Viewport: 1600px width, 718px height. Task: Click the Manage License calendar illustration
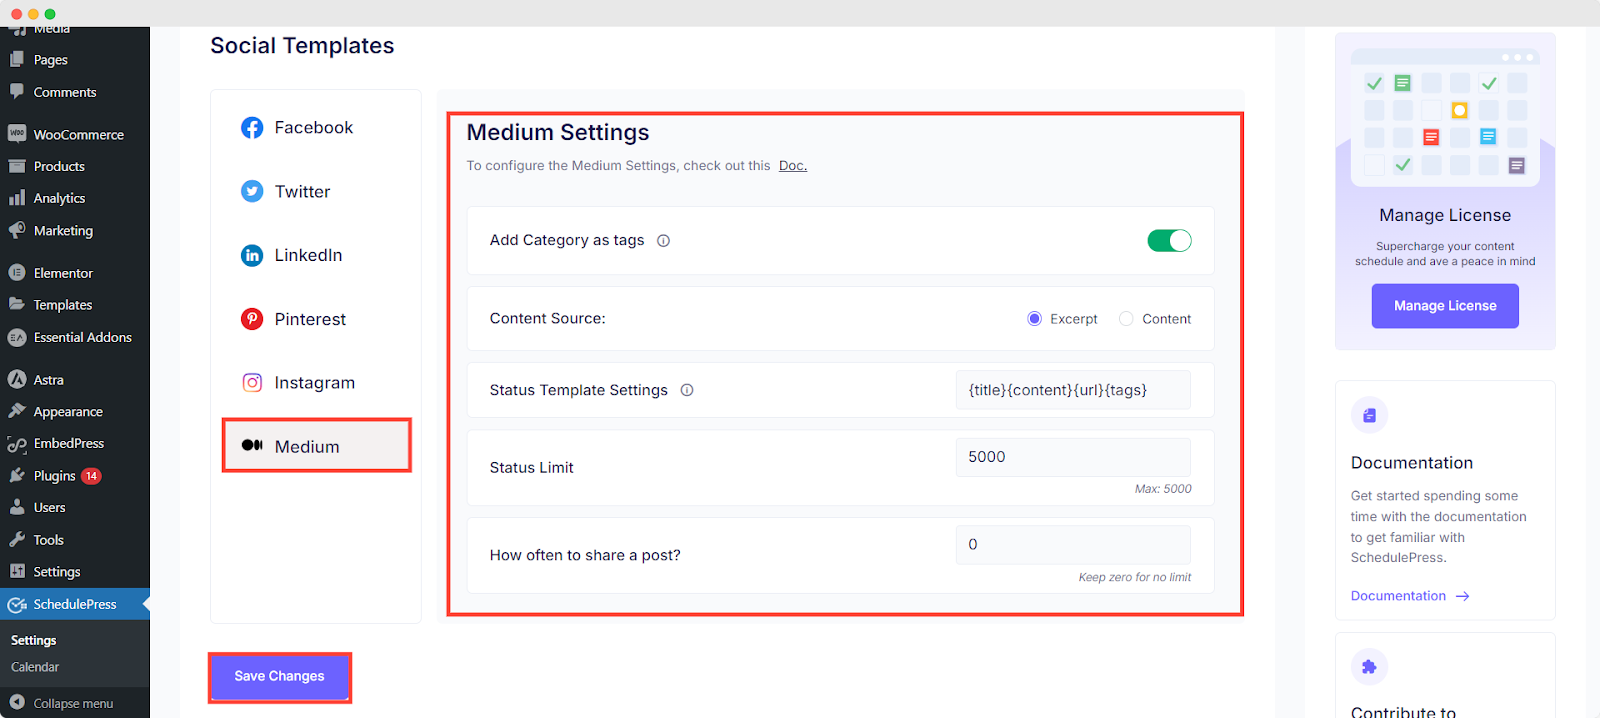coord(1445,117)
